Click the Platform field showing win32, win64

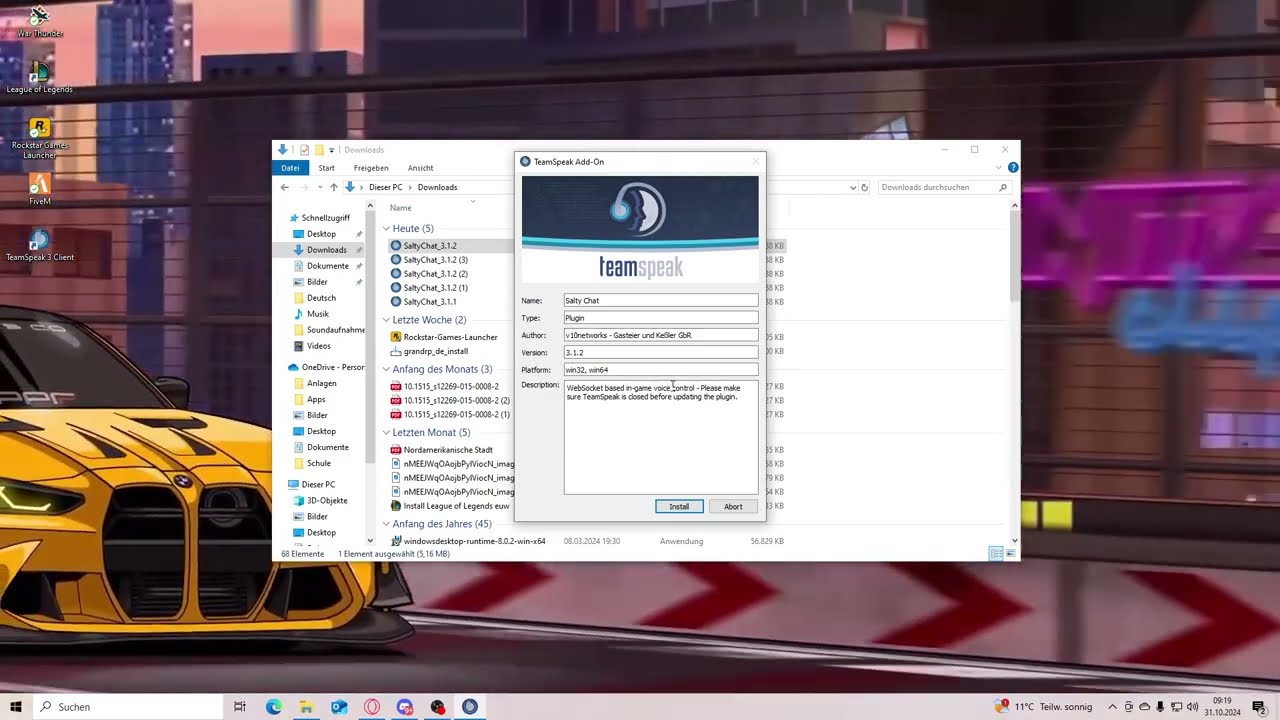661,369
